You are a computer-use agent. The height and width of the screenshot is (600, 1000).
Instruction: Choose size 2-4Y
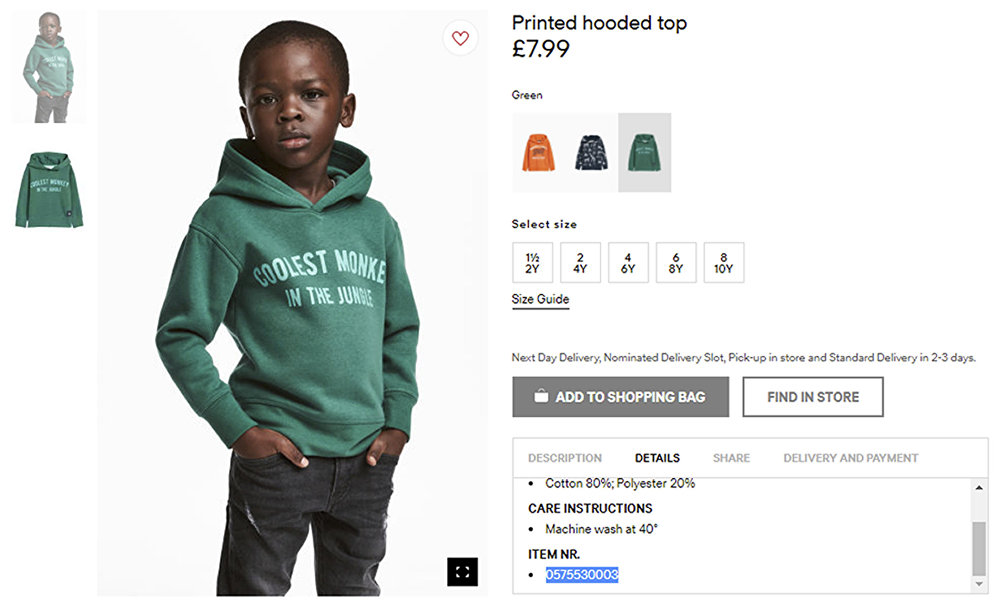coord(580,263)
